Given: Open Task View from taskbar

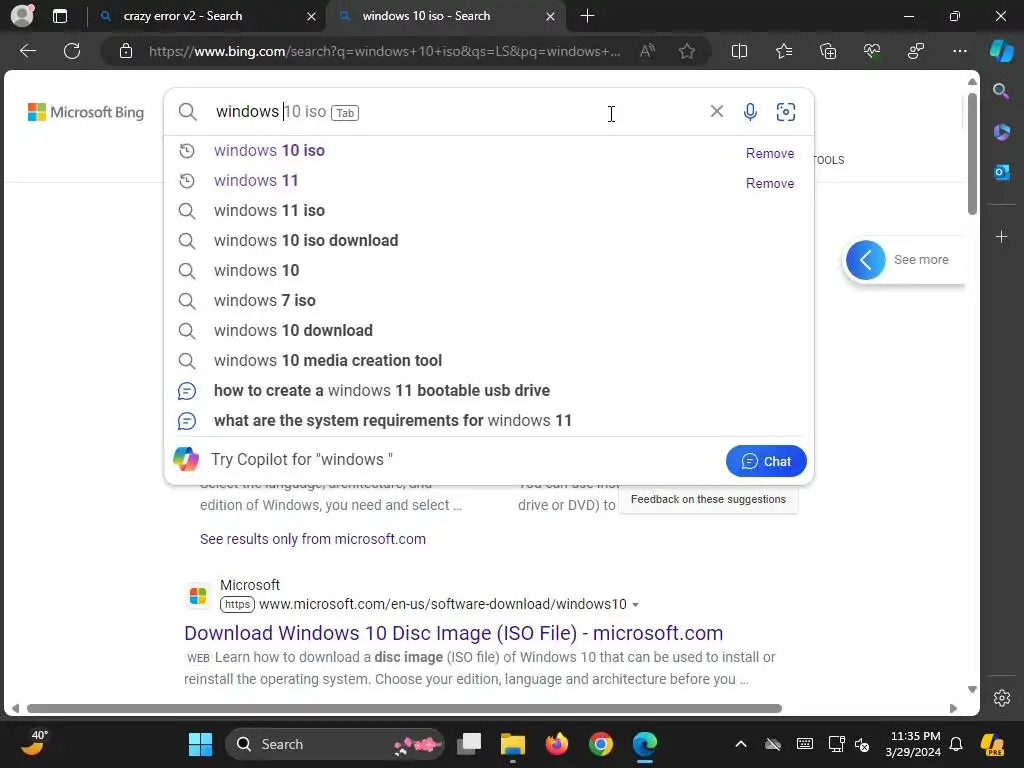Looking at the screenshot, I should (469, 744).
